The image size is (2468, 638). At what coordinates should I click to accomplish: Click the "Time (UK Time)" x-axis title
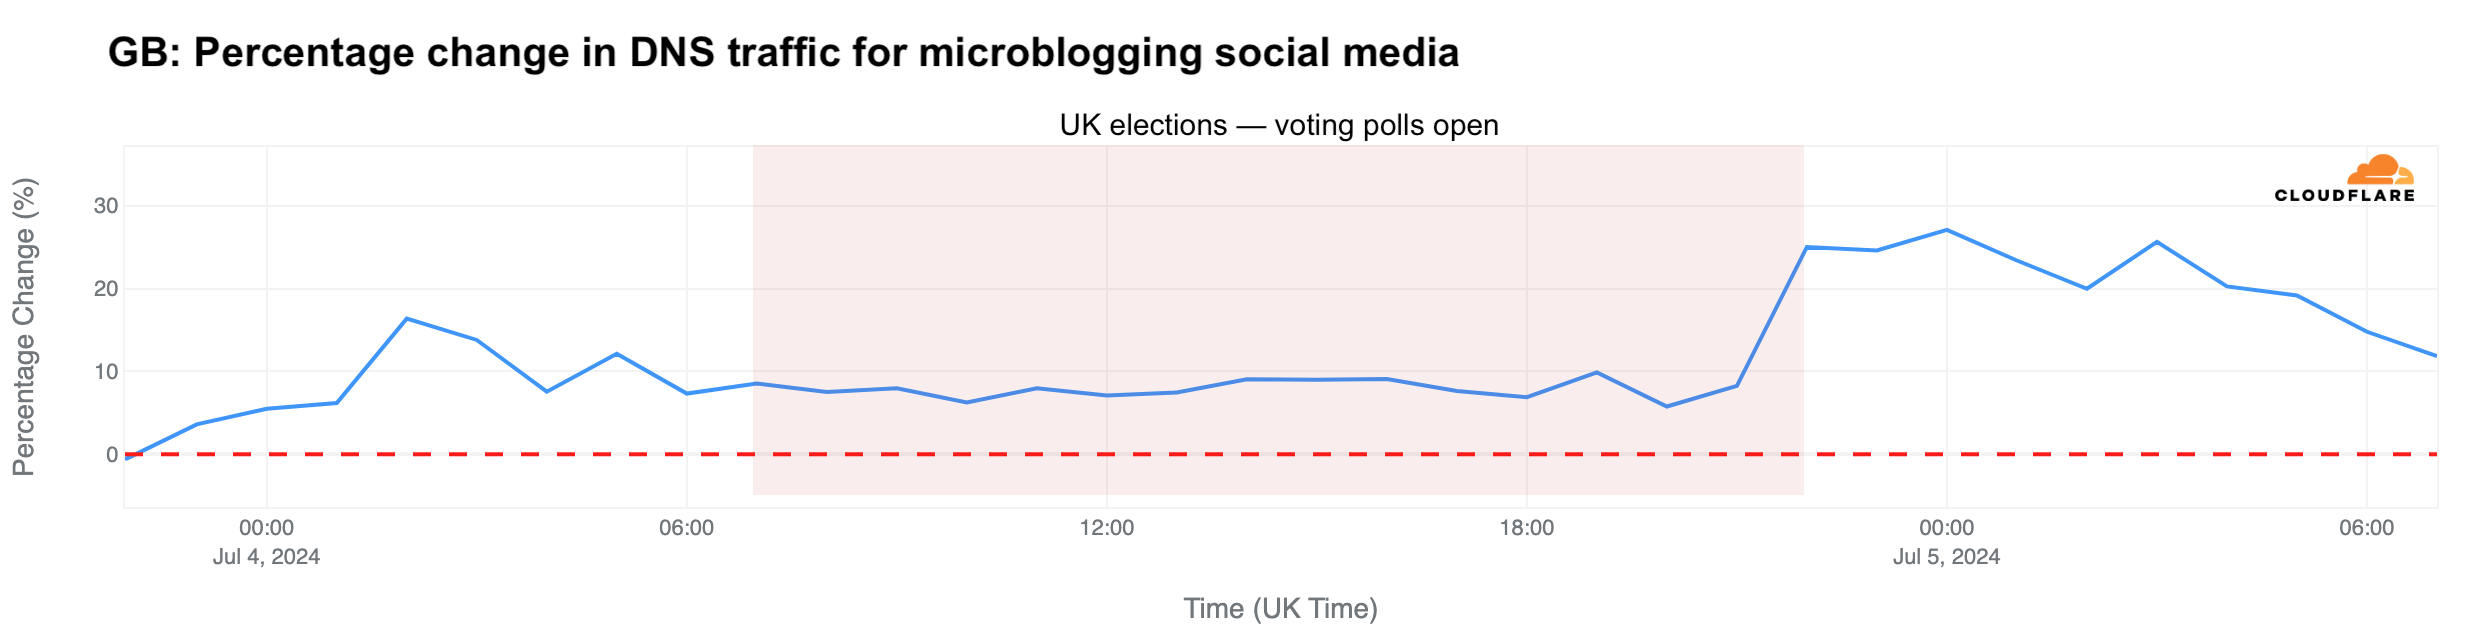pyautogui.click(x=1280, y=608)
